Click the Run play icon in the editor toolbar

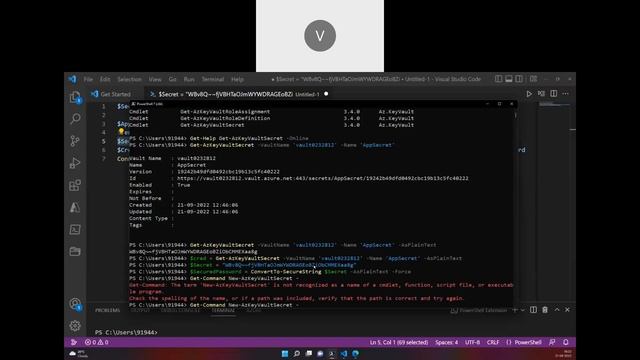point(529,94)
